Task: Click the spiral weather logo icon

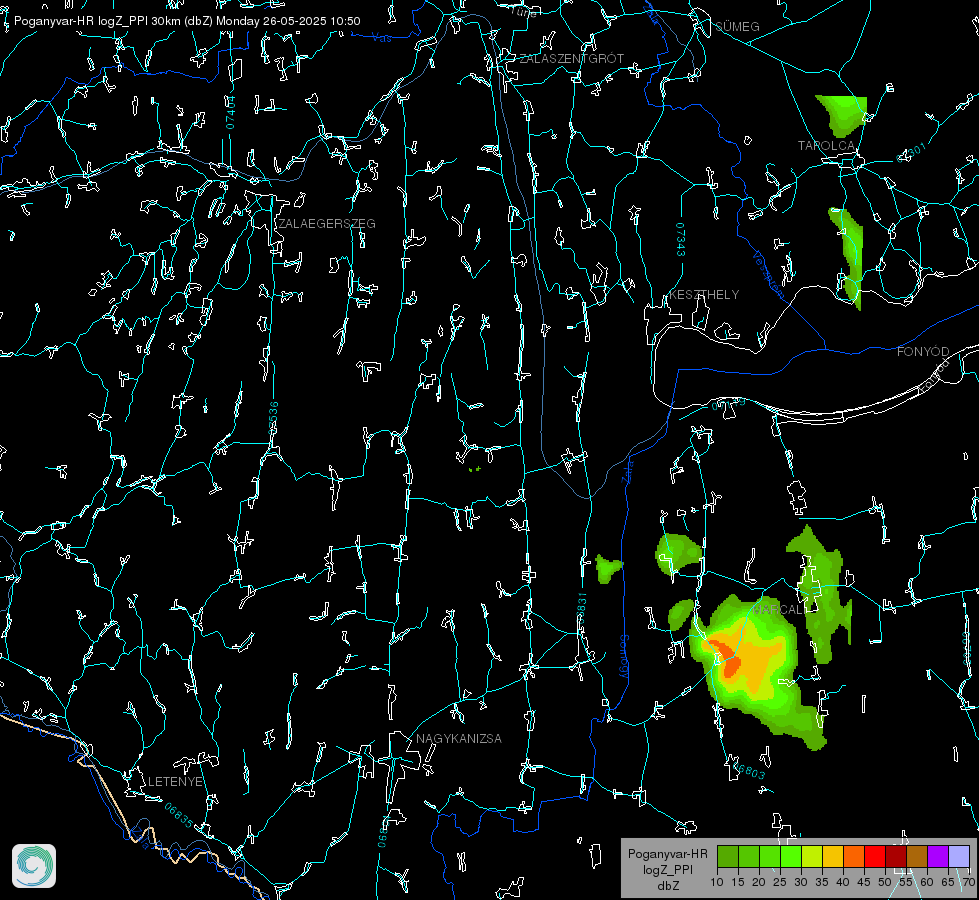Action: point(34,866)
